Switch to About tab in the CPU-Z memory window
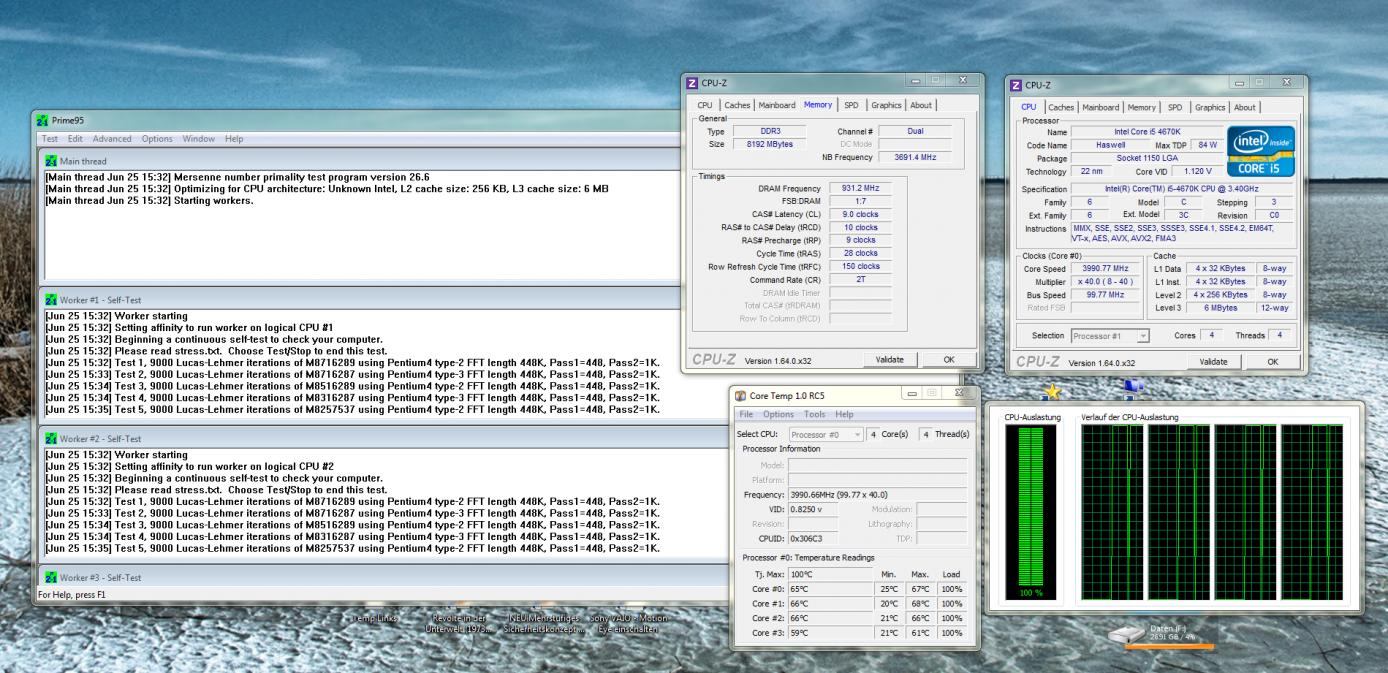This screenshot has width=1388, height=673. (x=921, y=105)
